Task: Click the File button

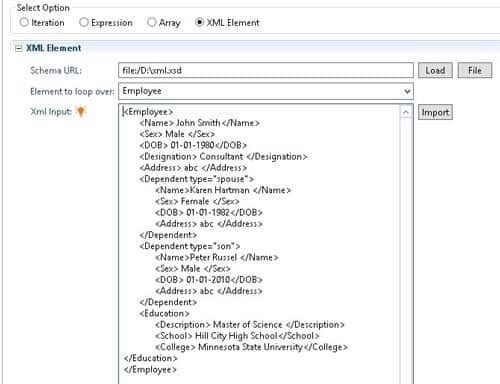Action: [475, 70]
